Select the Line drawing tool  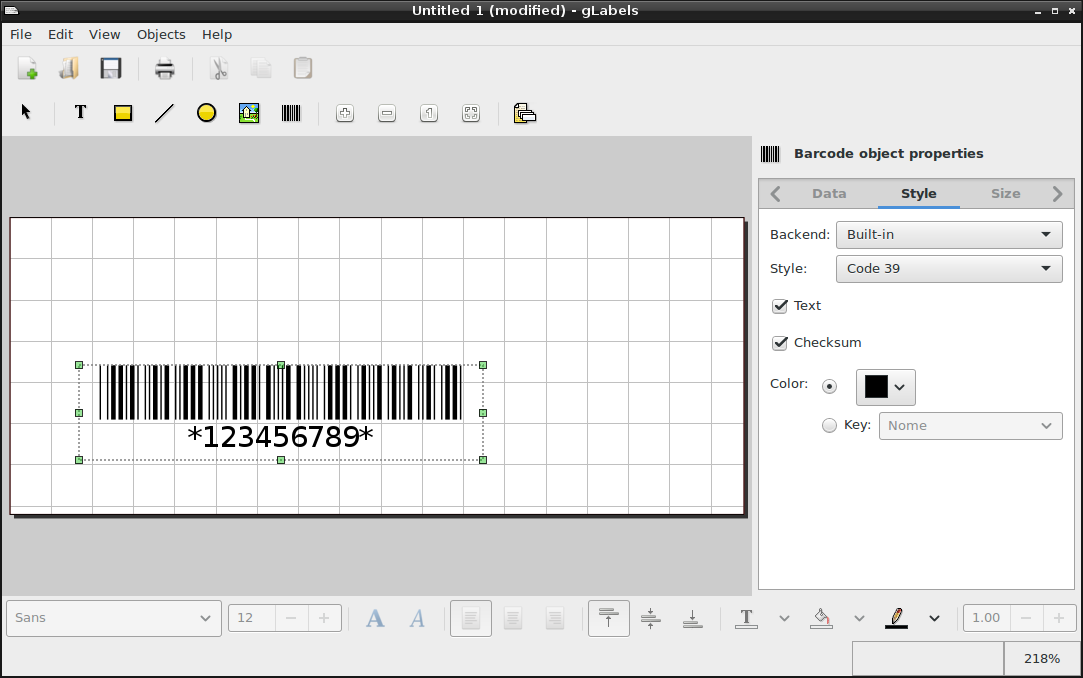tap(164, 113)
